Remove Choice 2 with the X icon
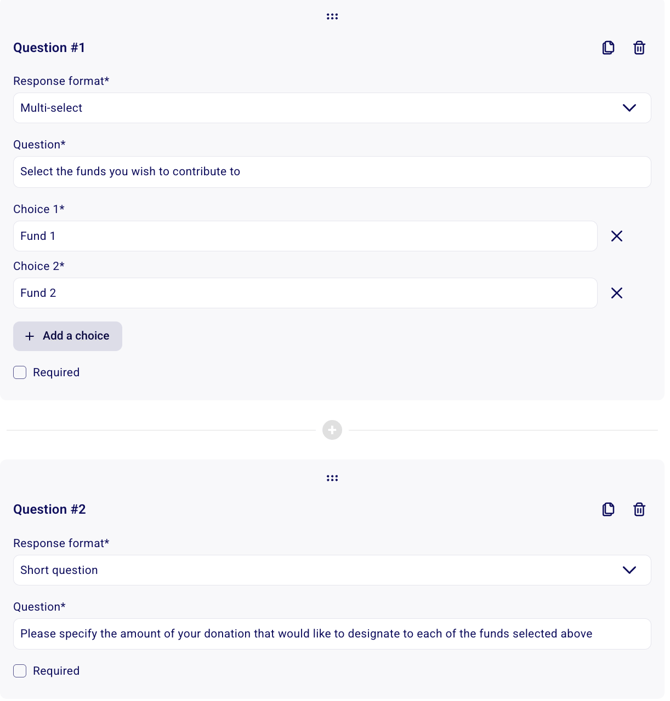670x701 pixels. (617, 293)
